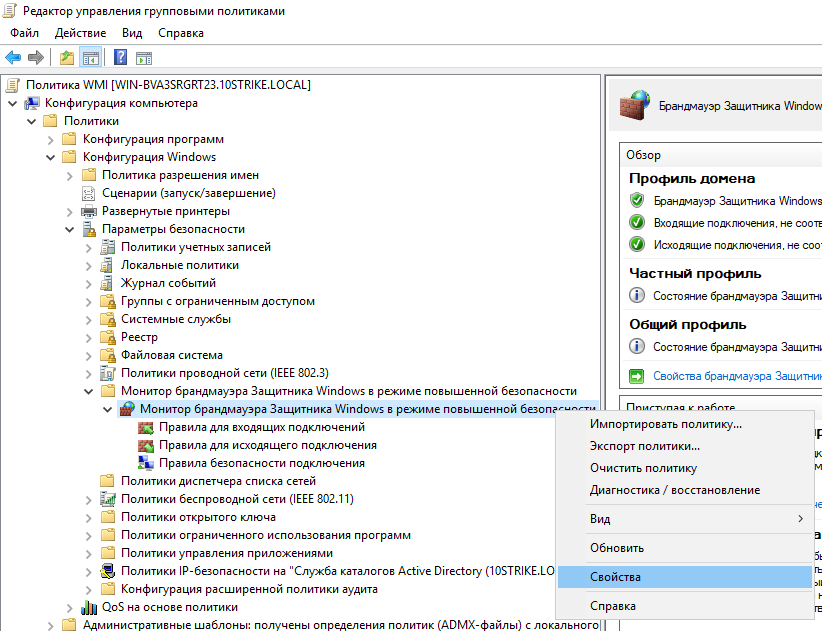The height and width of the screenshot is (631, 822).
Task: Click the green arrow icon beside Свойства брандмауэра link
Action: [x=636, y=376]
